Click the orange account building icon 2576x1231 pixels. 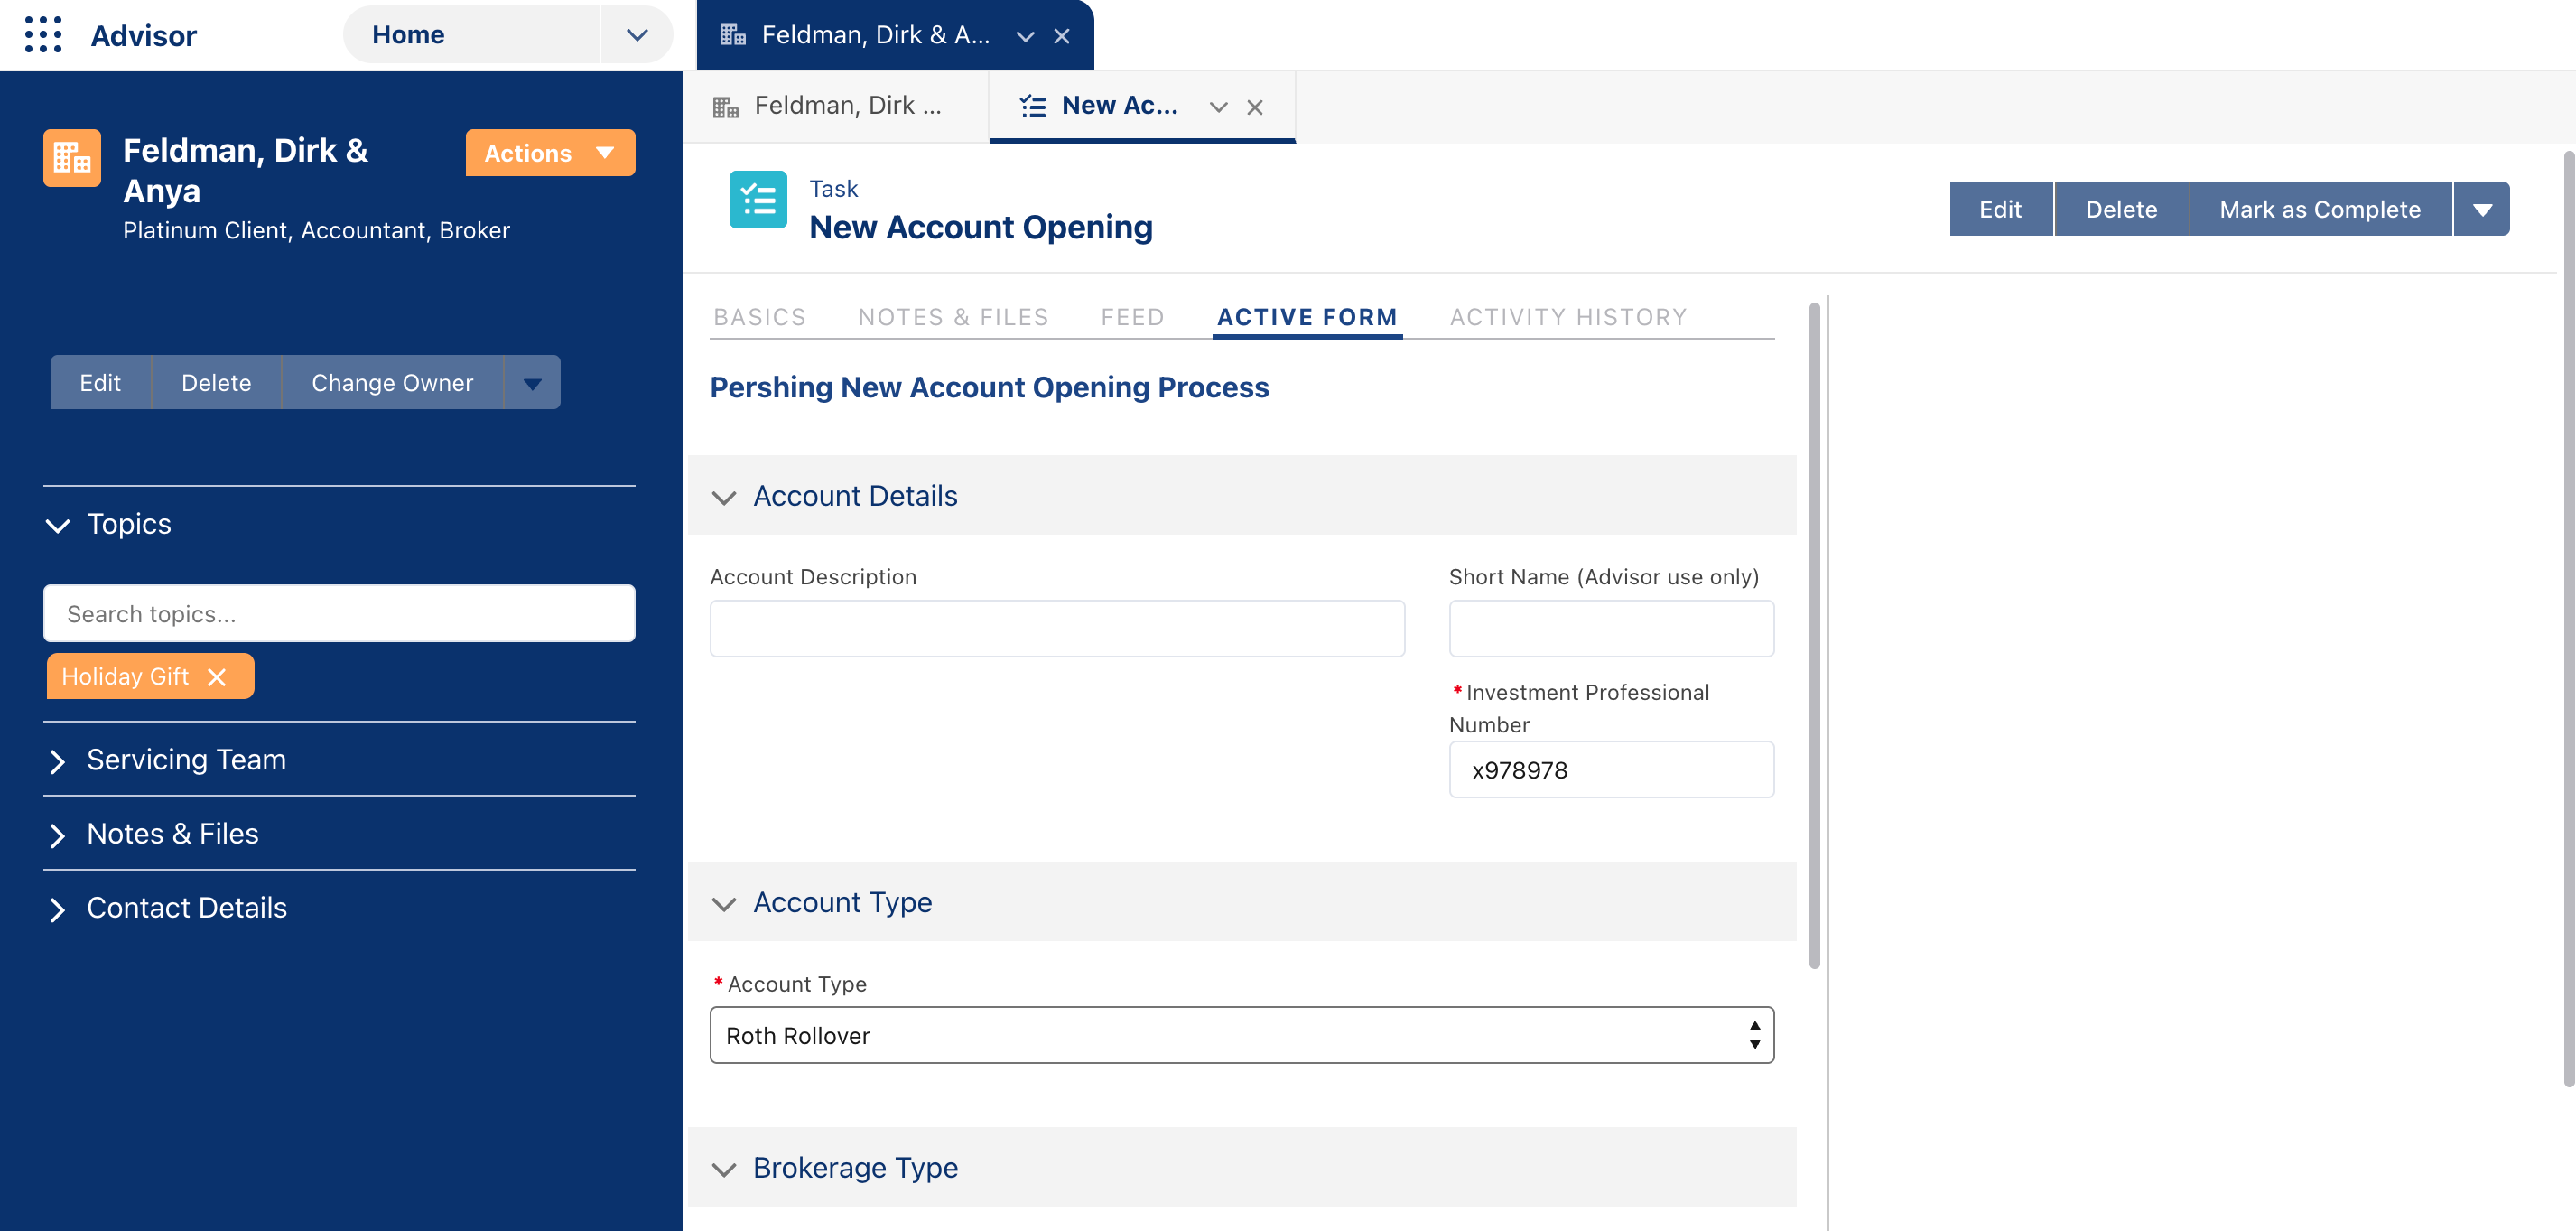(72, 157)
